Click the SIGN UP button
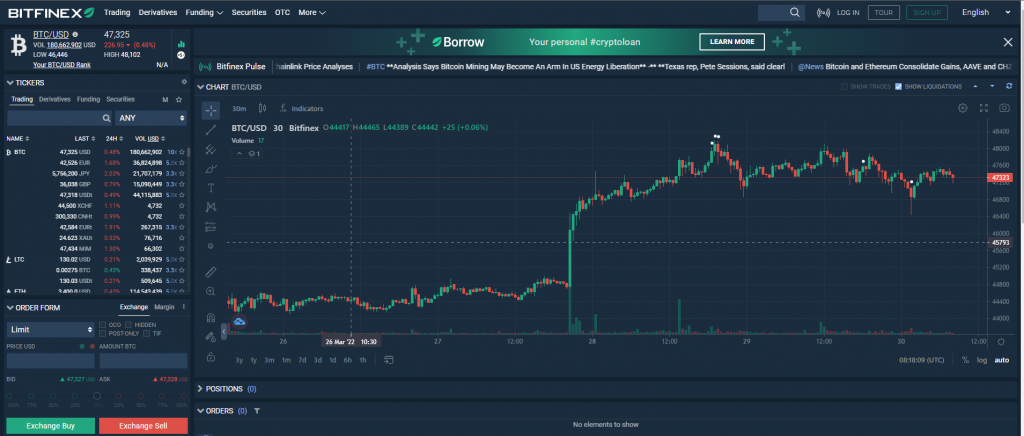Screen dimensions: 1024x436 [927, 12]
